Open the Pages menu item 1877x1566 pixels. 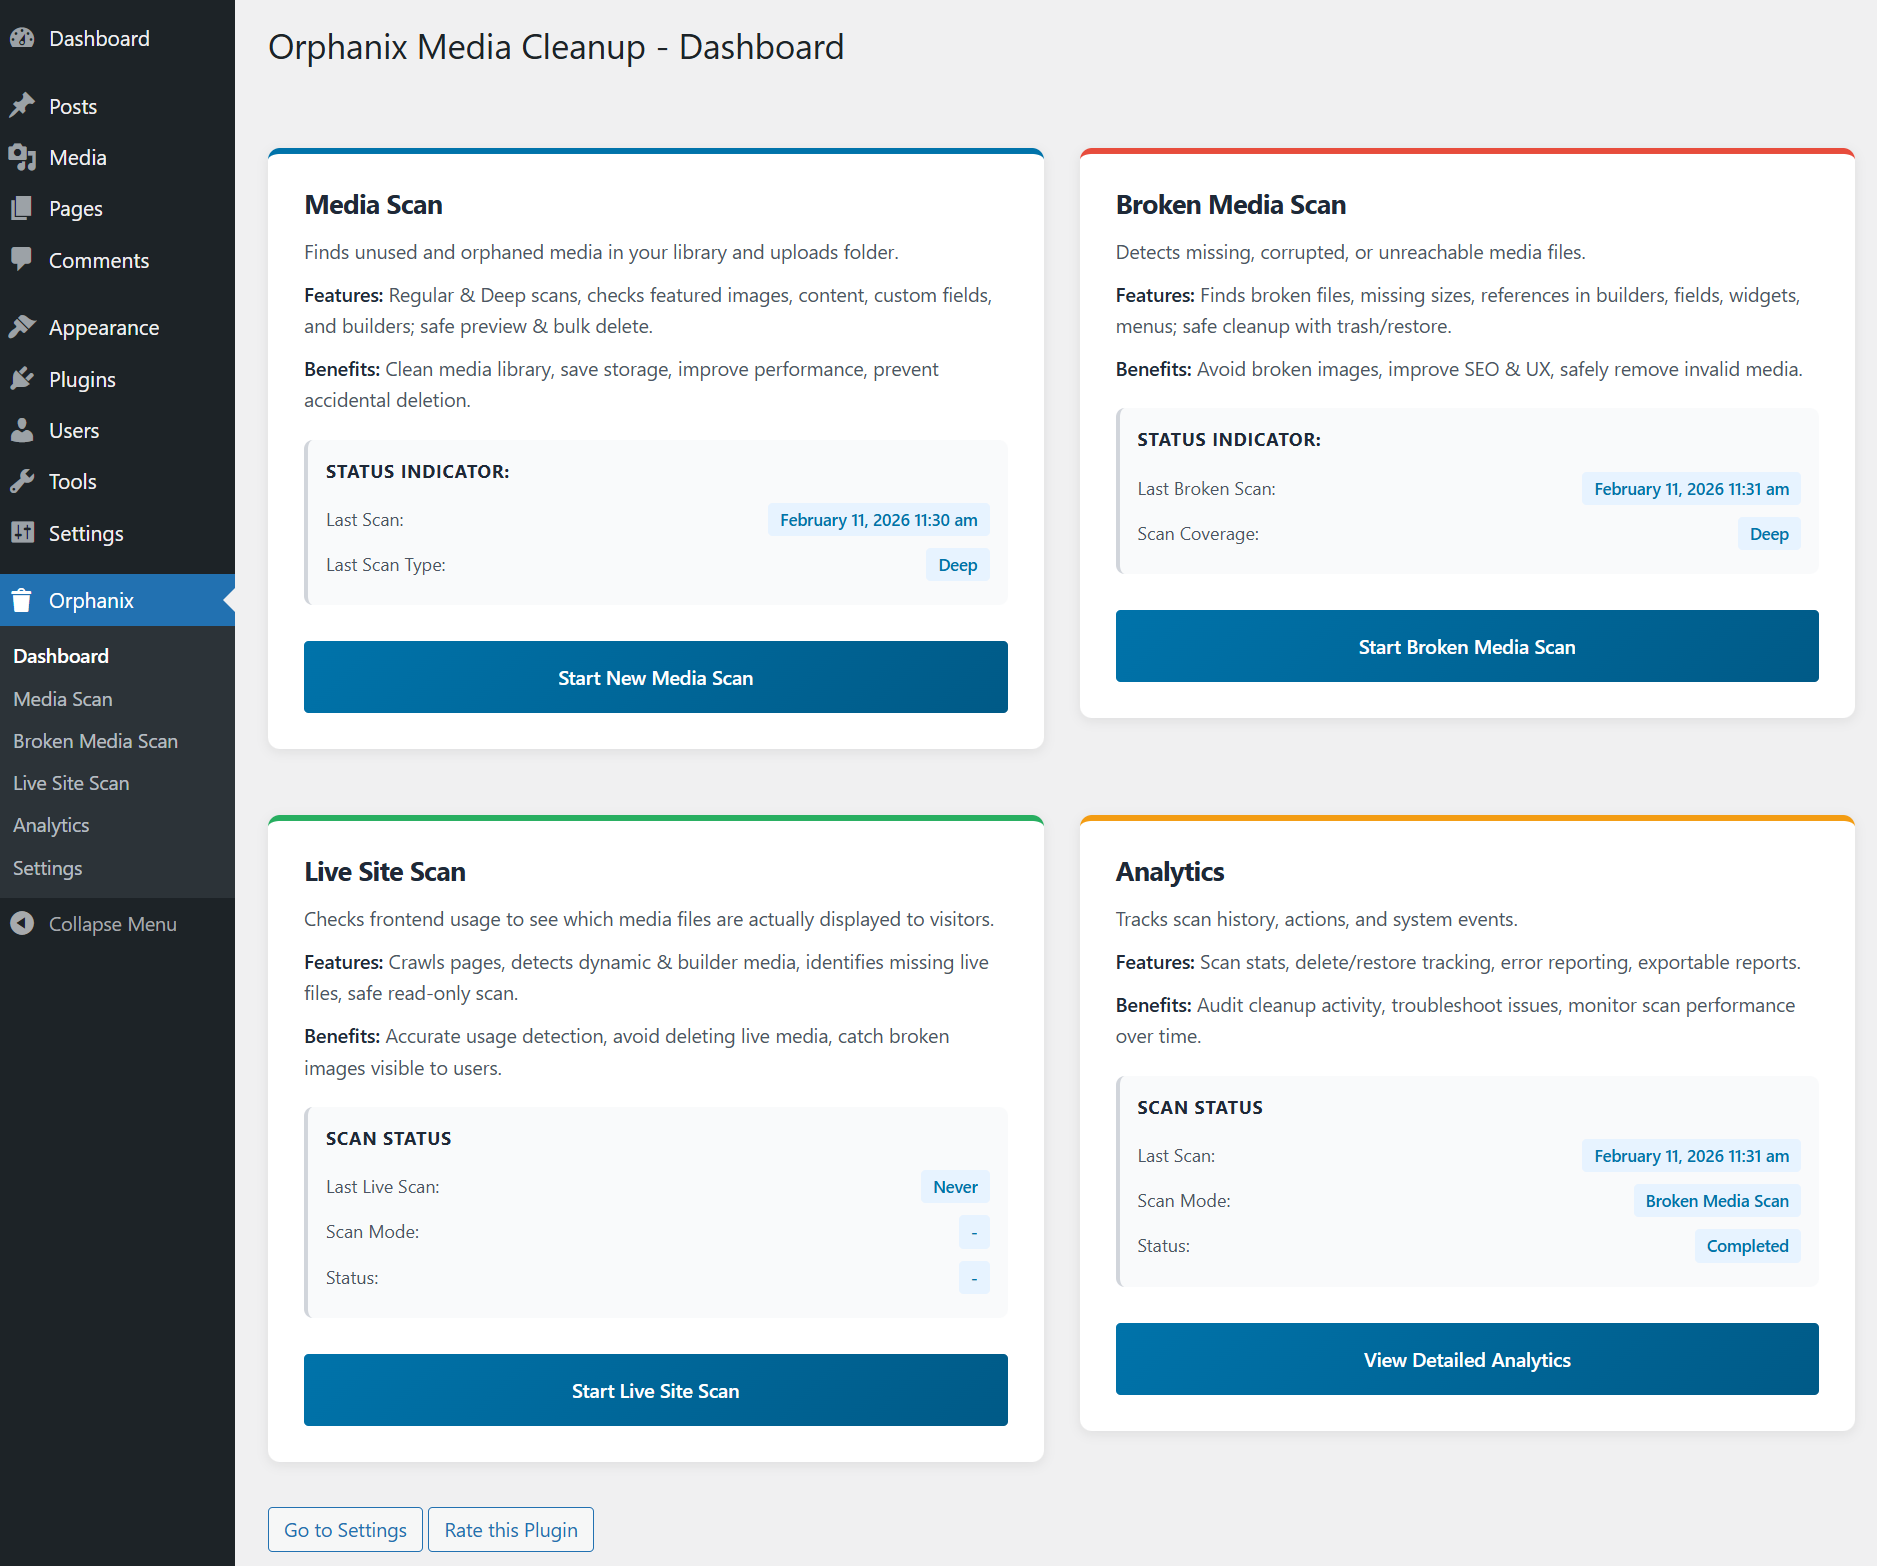(76, 209)
